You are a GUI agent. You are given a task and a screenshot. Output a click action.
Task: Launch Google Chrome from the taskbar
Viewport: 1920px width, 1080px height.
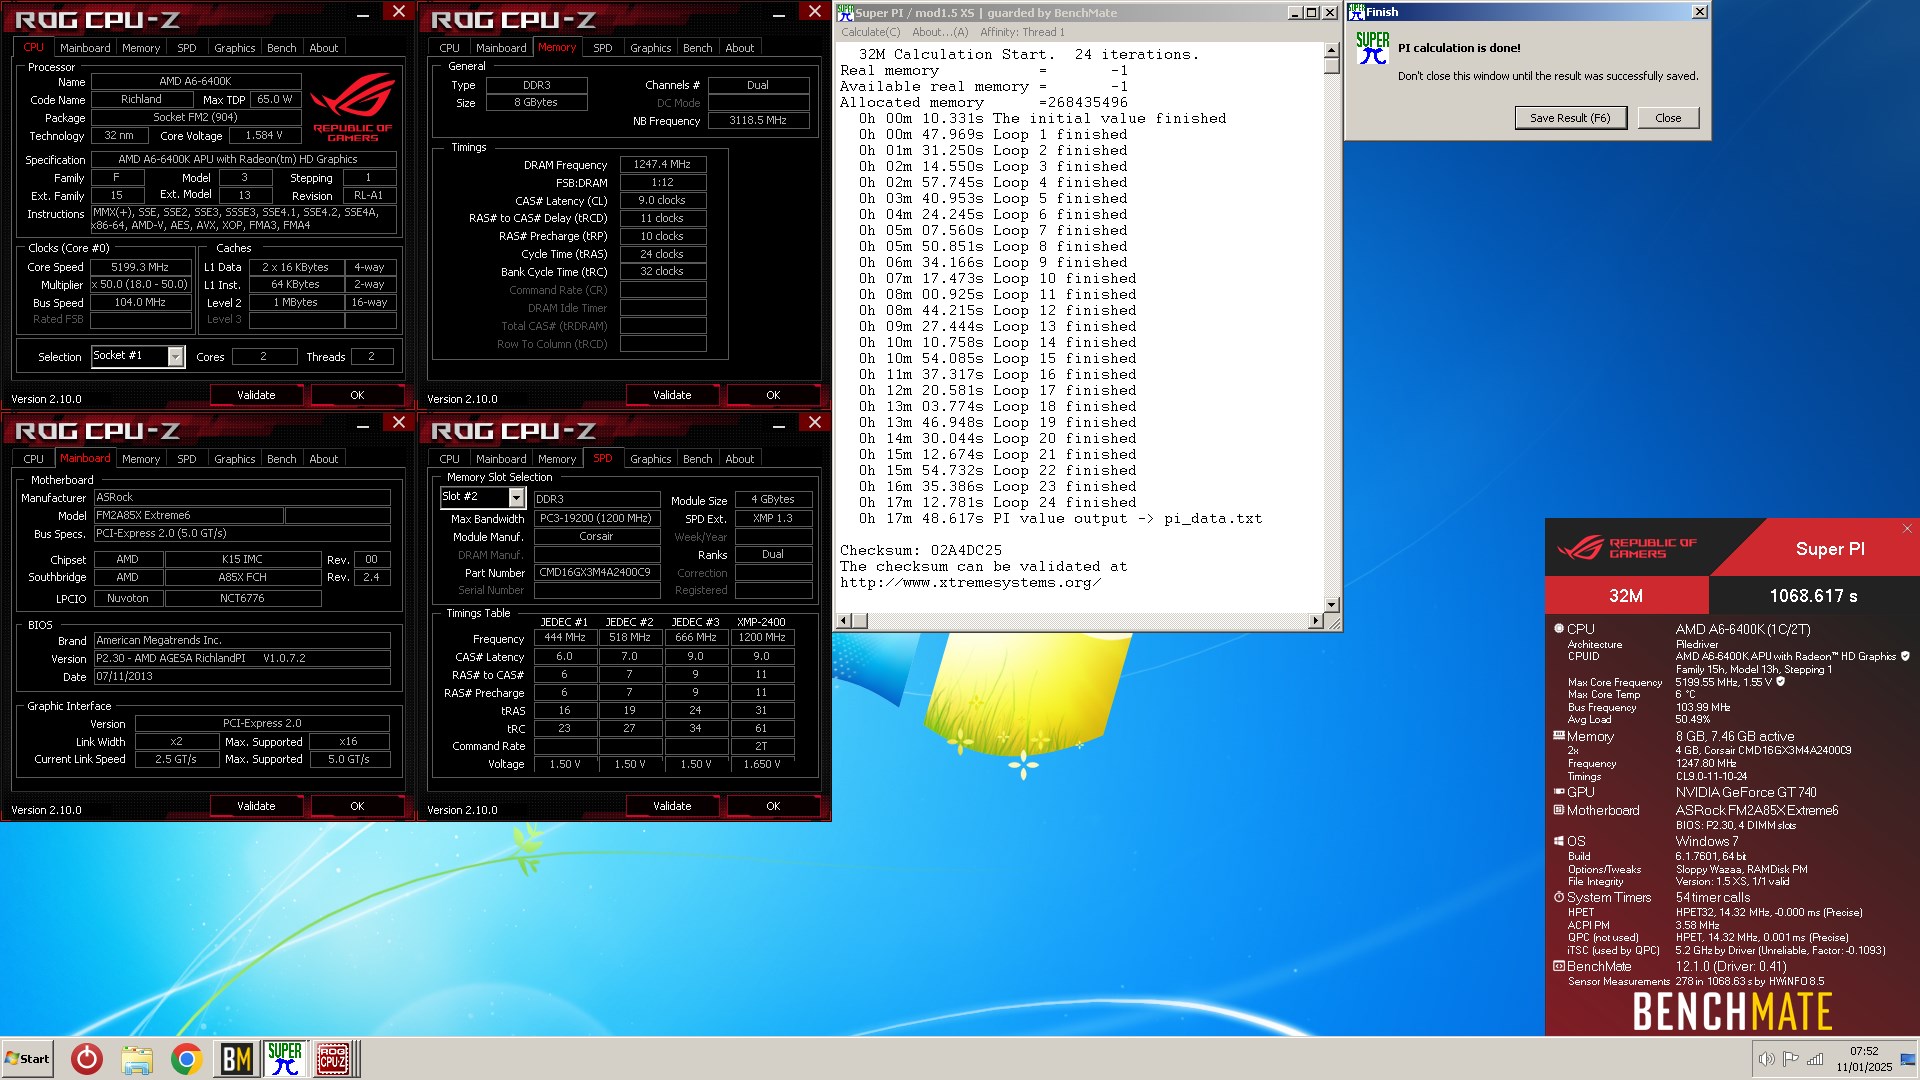pyautogui.click(x=186, y=1059)
